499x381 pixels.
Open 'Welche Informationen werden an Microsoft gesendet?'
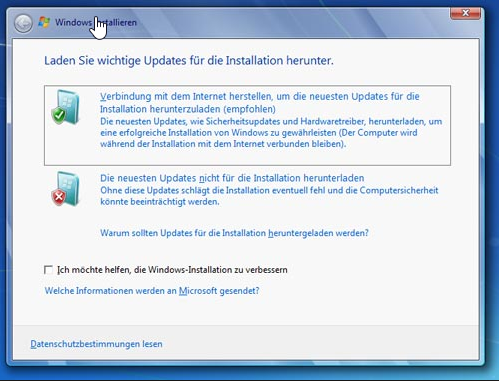(x=152, y=291)
